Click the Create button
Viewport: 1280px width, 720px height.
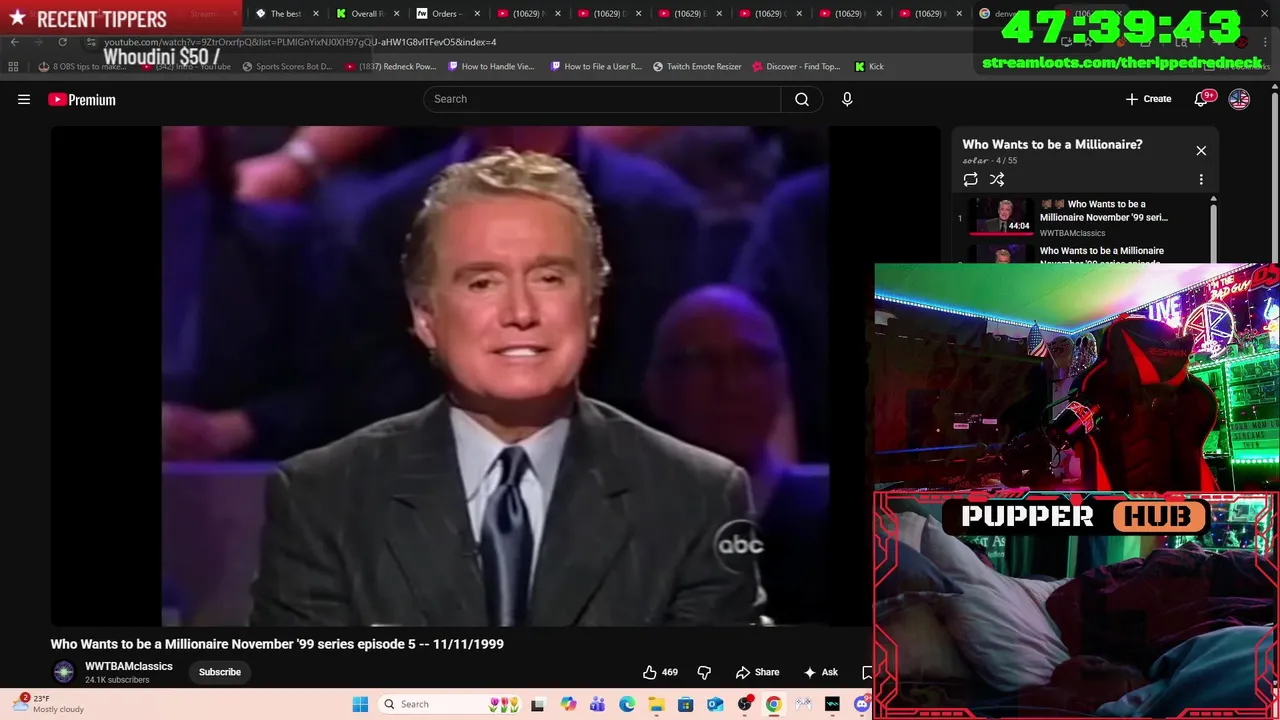coord(1148,99)
